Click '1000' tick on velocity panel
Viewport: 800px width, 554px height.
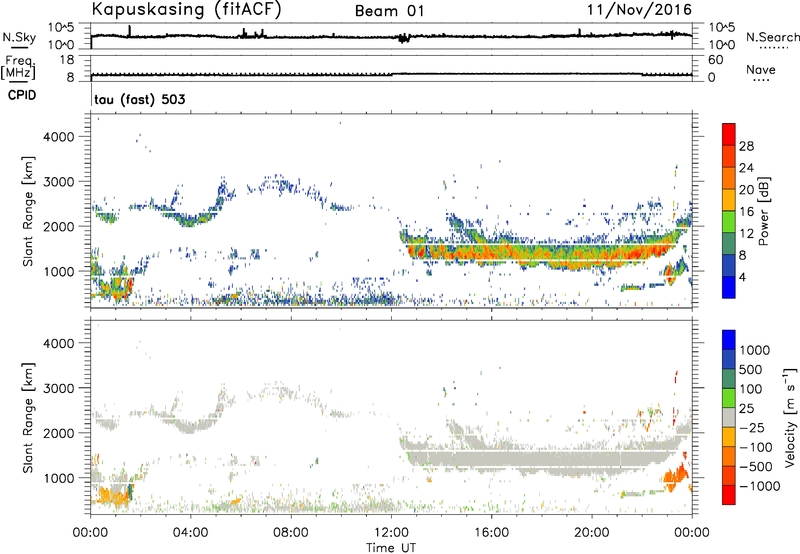[58, 478]
